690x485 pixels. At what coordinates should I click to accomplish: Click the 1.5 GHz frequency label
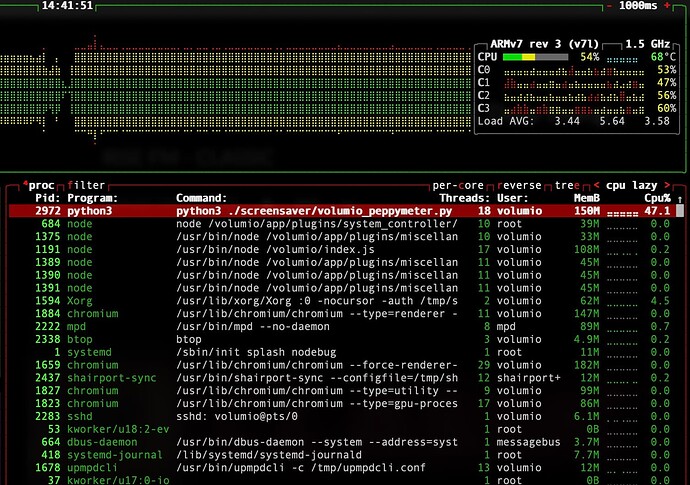pos(648,44)
